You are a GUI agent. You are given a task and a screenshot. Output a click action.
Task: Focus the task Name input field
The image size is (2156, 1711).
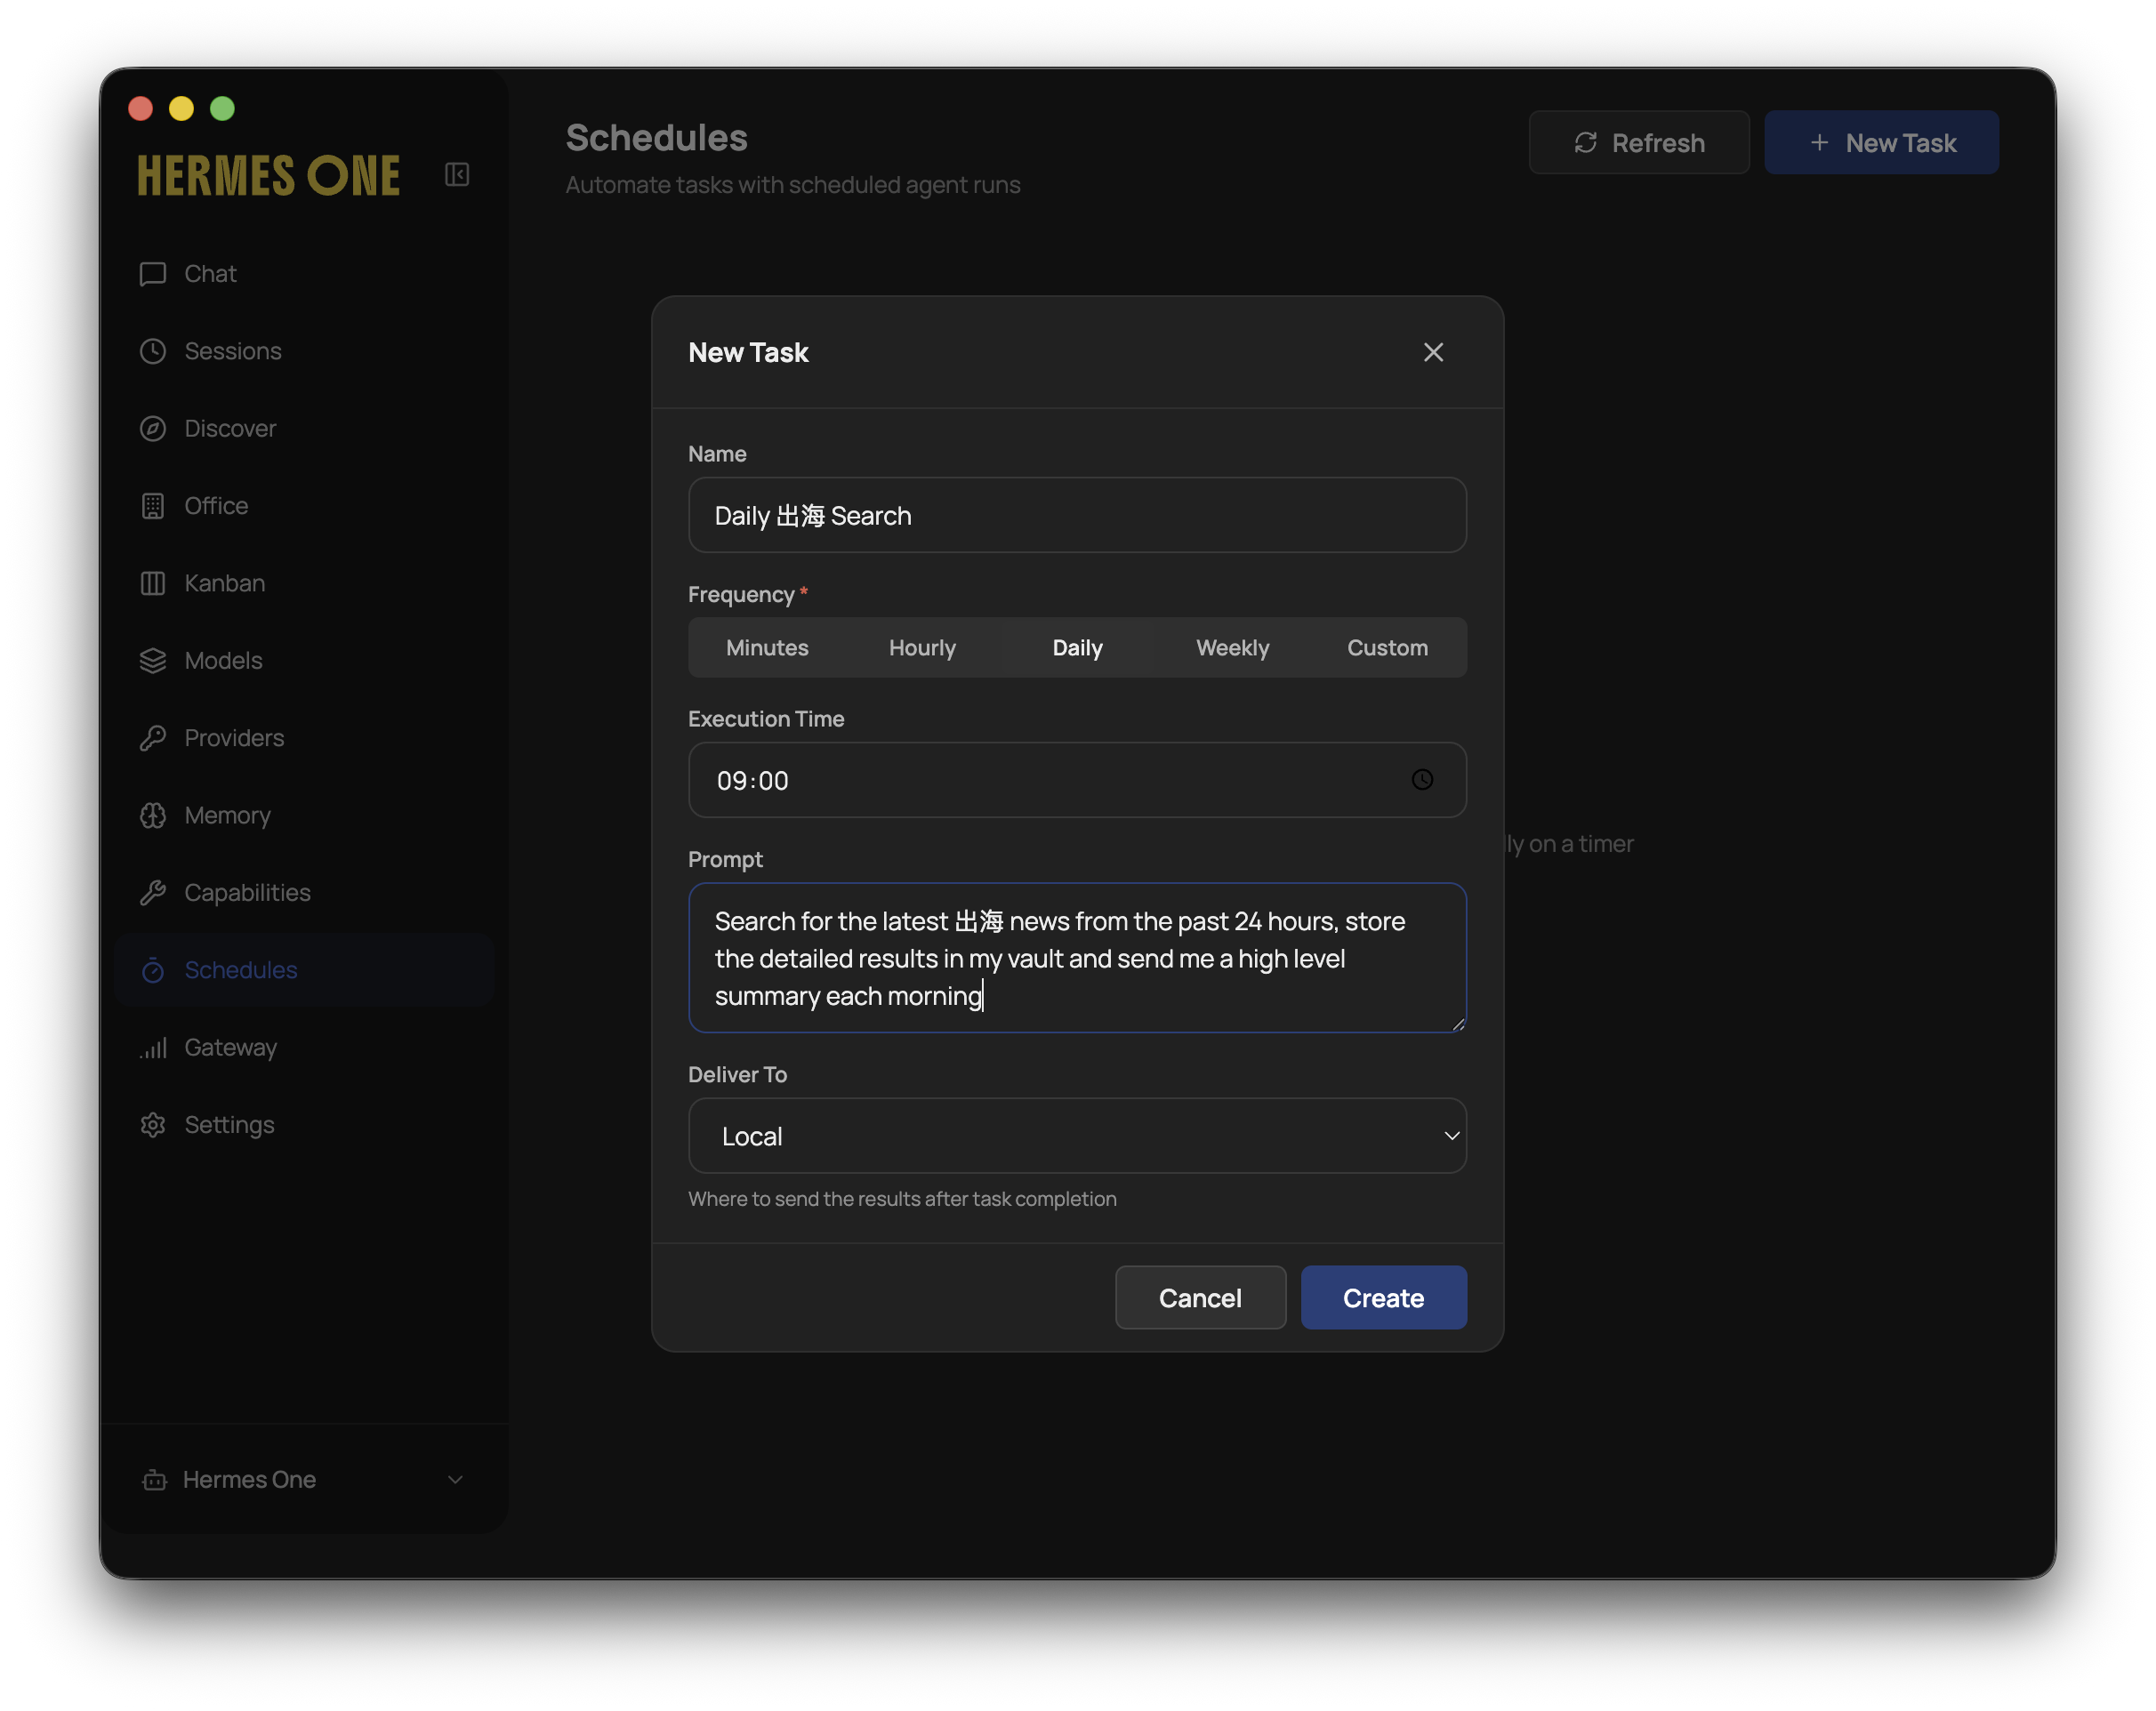click(x=1077, y=515)
